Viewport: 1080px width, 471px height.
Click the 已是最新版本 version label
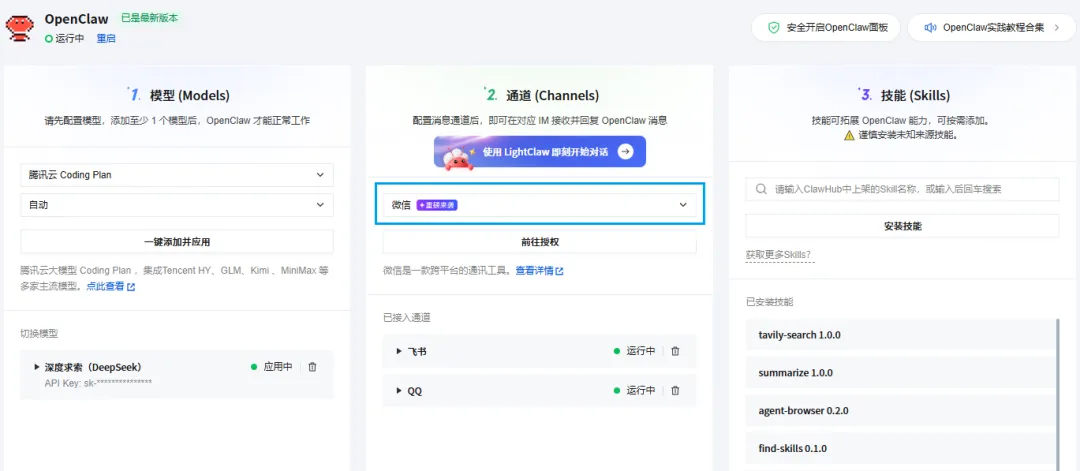click(x=149, y=18)
